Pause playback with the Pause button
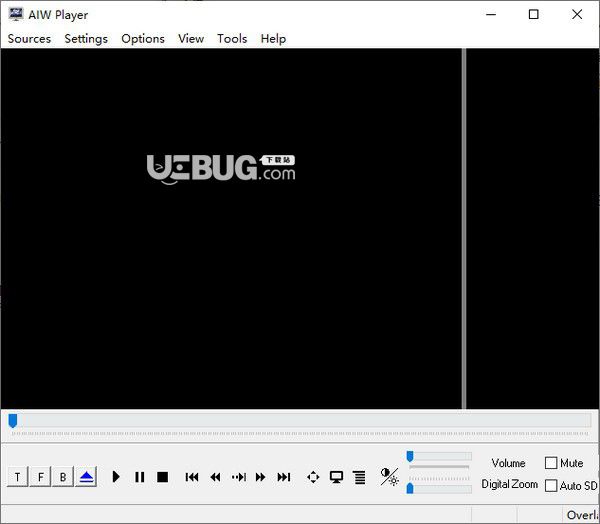The height and width of the screenshot is (524, 600). (x=140, y=477)
